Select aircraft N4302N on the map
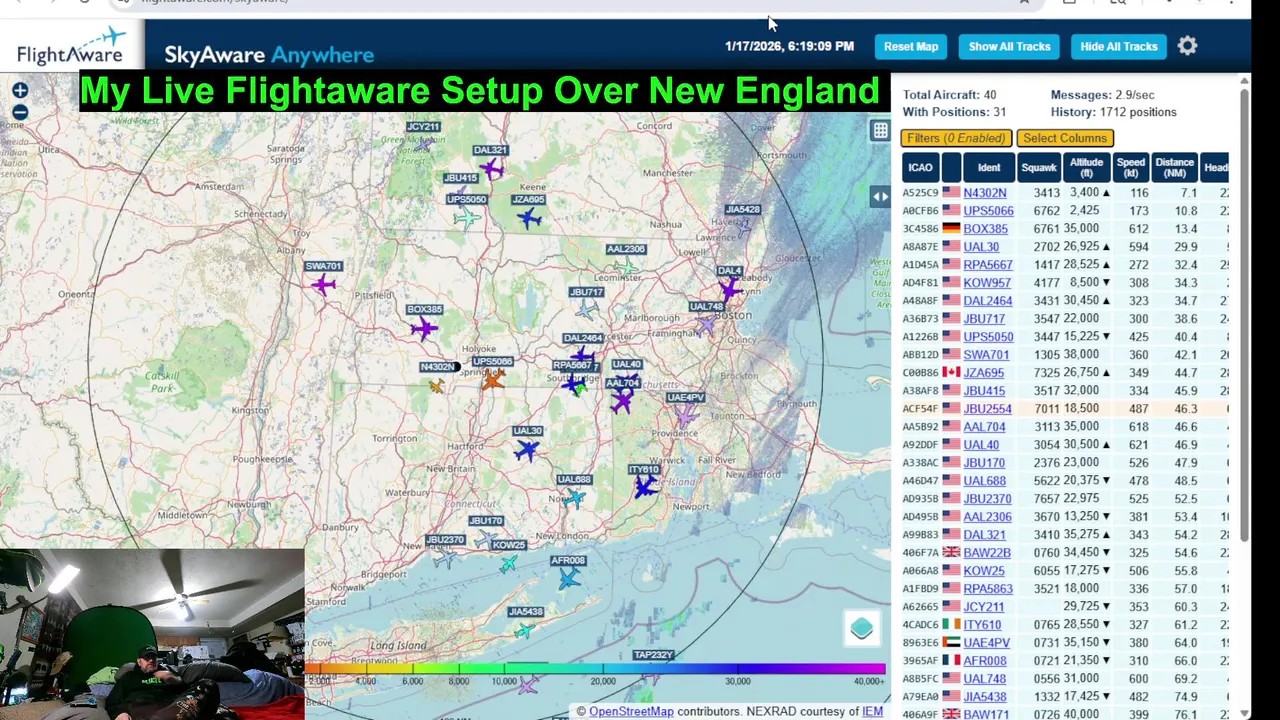1280x720 pixels. (436, 385)
